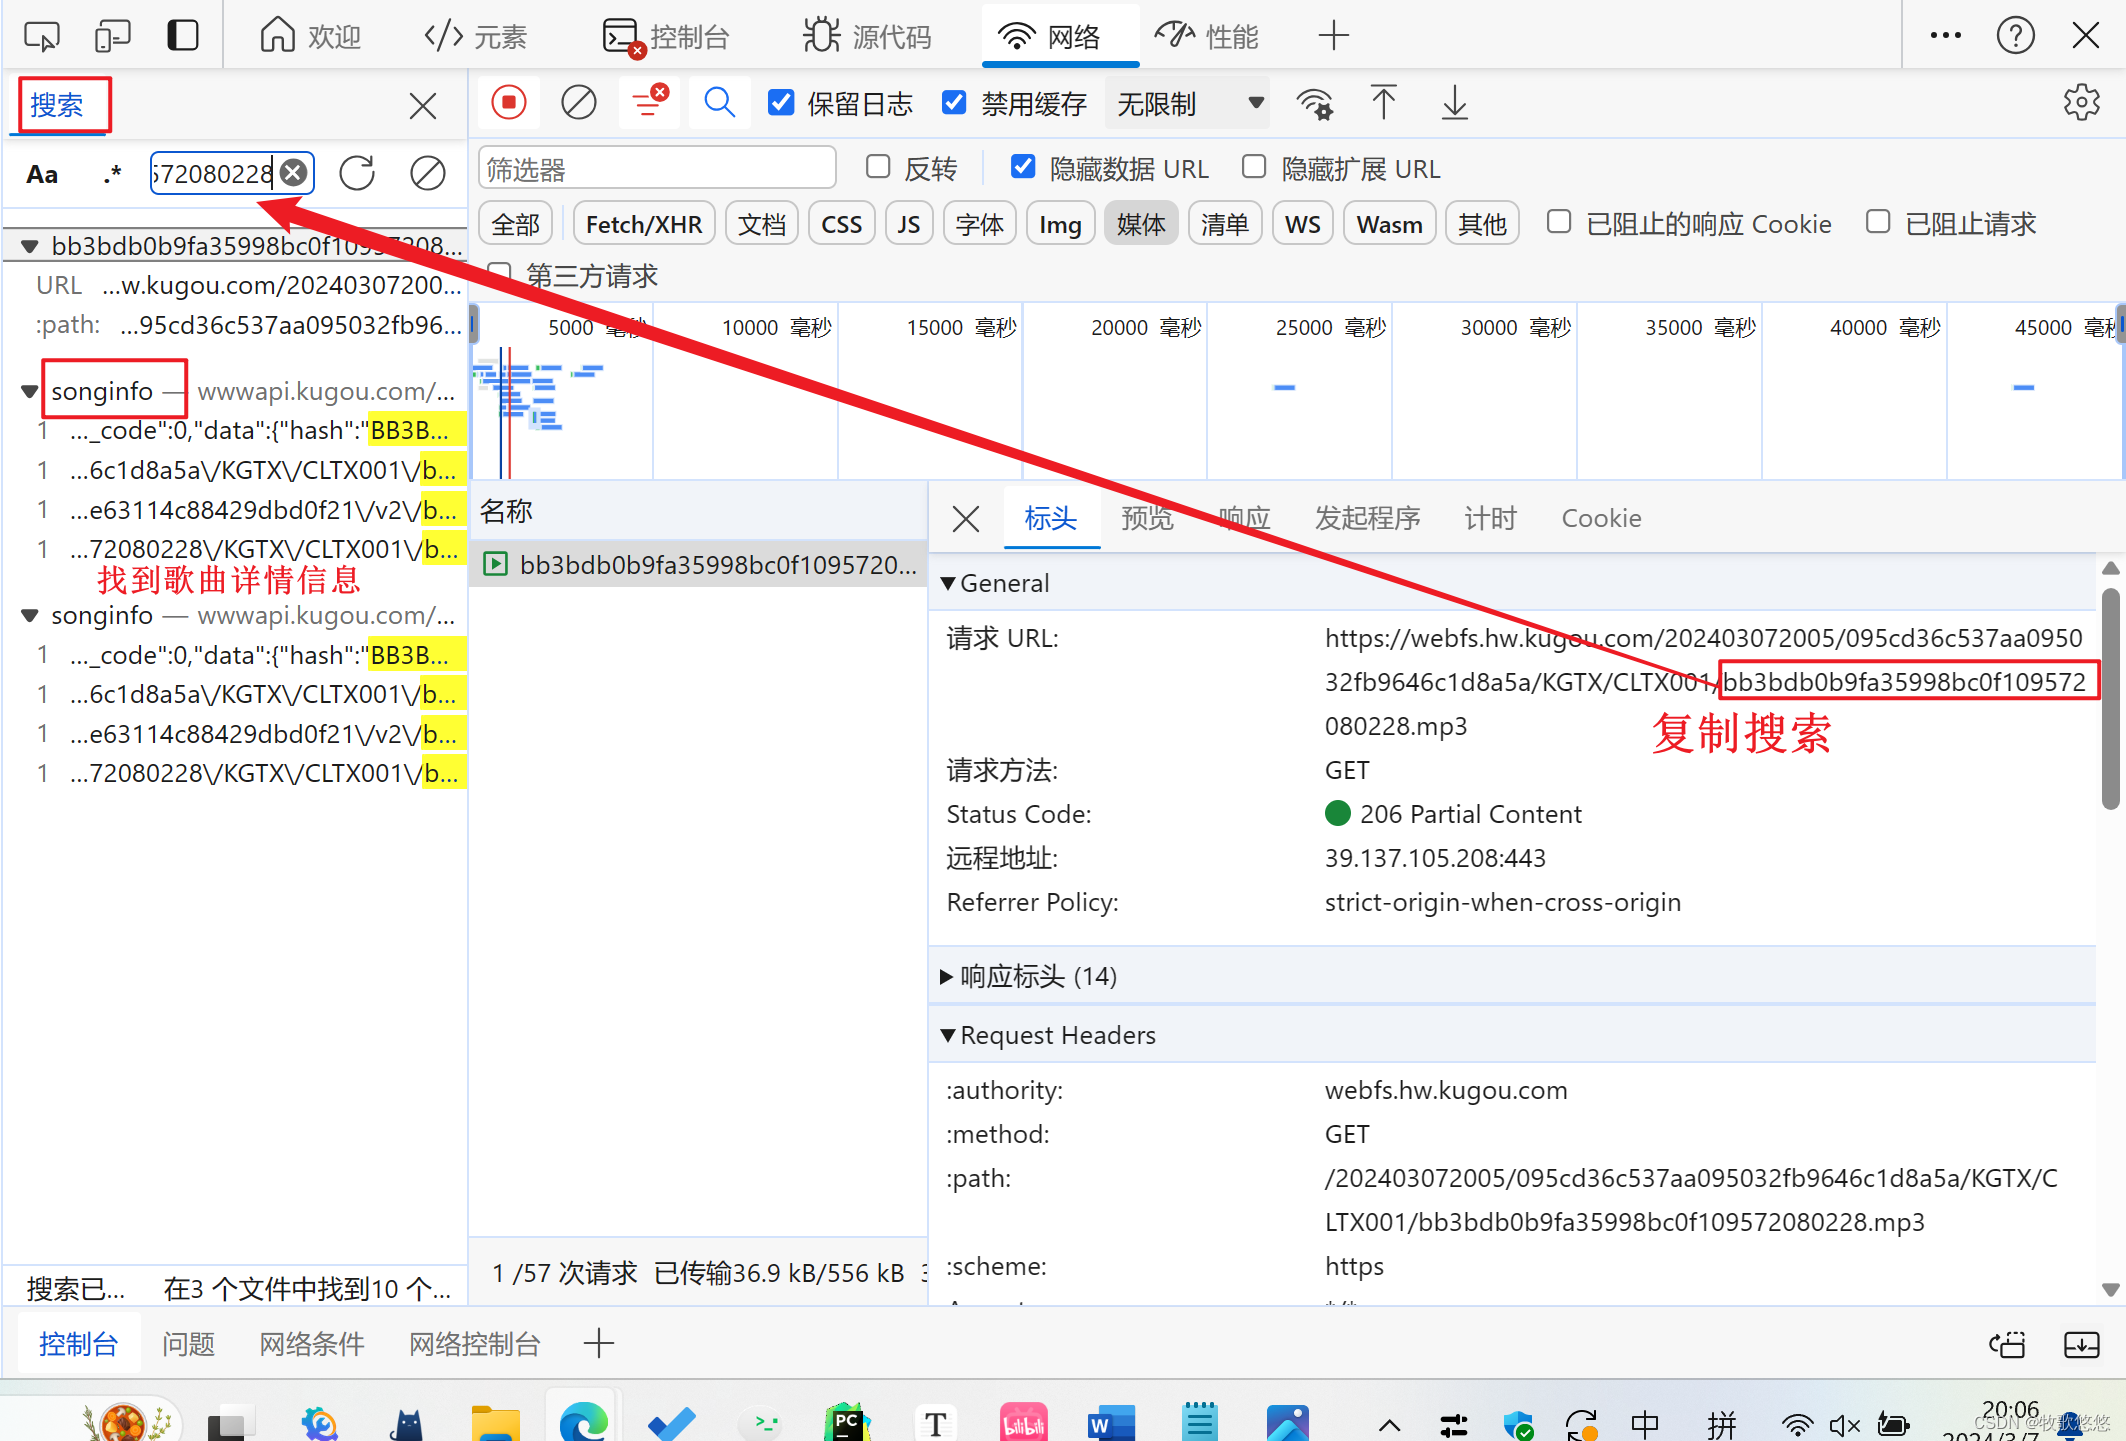
Task: Collapse the drawer using bottom-right icon
Action: click(2082, 1344)
